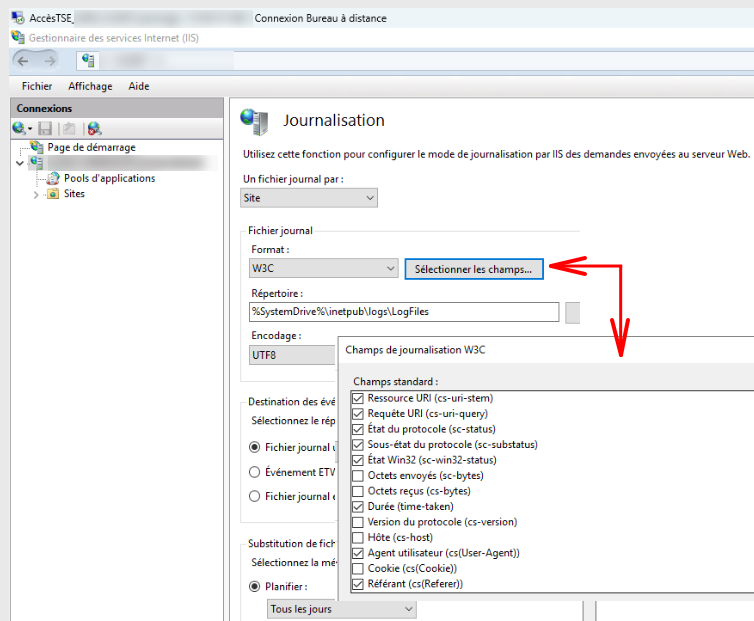Click the AccèsTSE remote desktop title icon
The image size is (754, 621).
pyautogui.click(x=18, y=18)
